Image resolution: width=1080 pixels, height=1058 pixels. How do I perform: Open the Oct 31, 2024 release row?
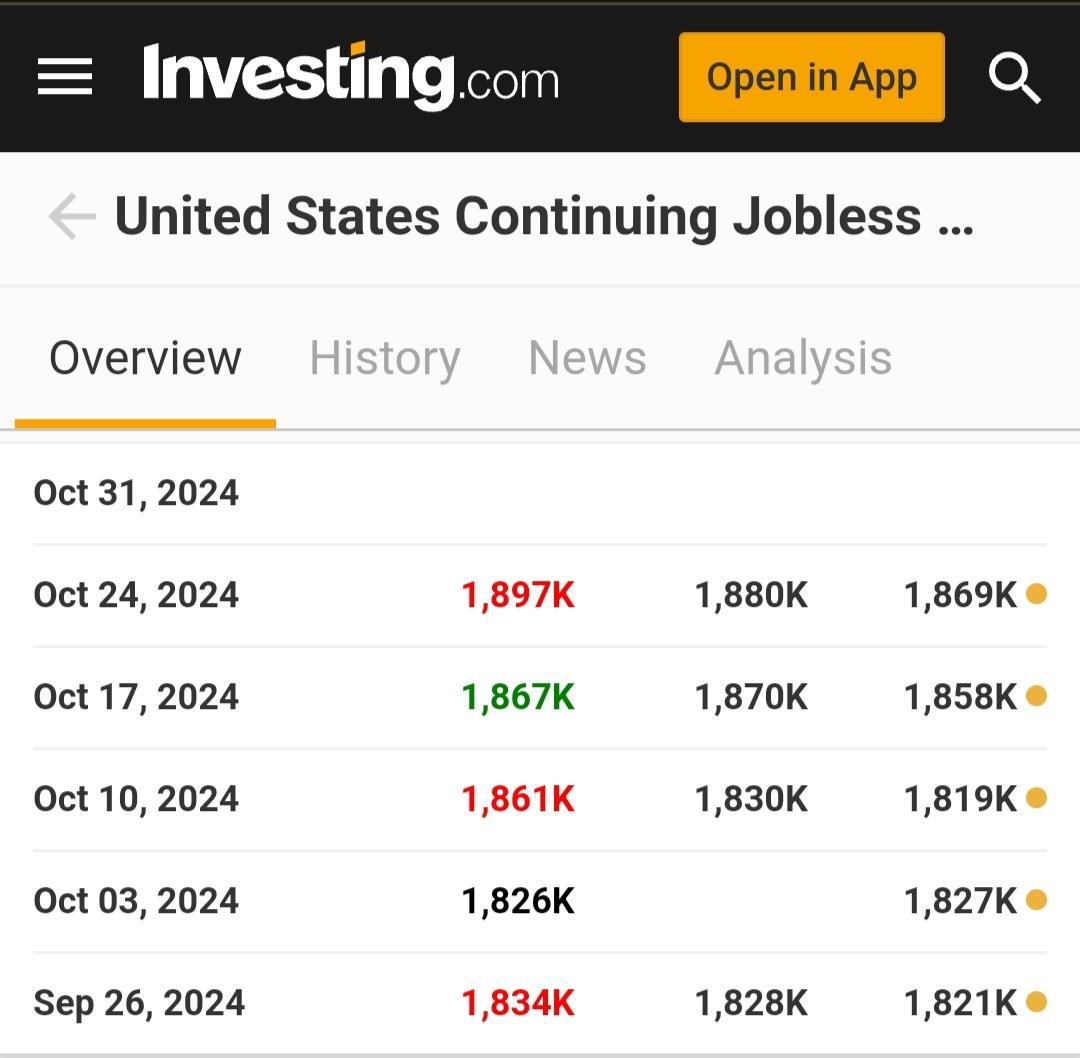[x=540, y=493]
